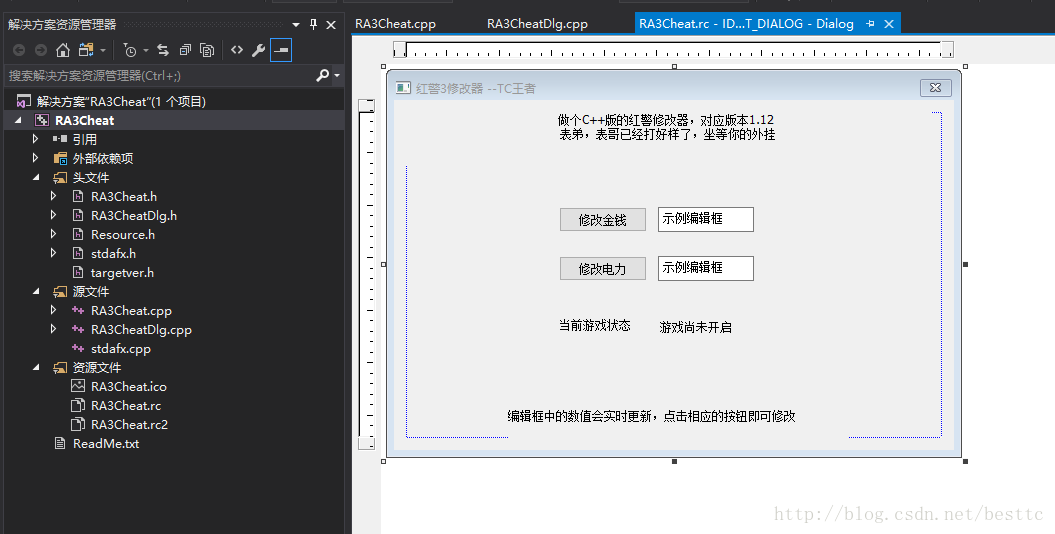1055x534 pixels.
Task: Toggle Preview Selected Items button
Action: 281,50
